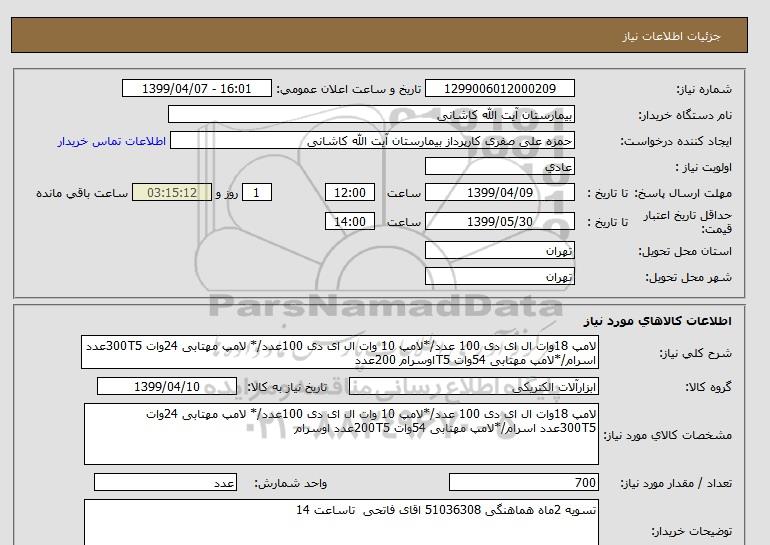The image size is (770, 545).
Task: Click the label گروه کالا
Action: click(708, 387)
